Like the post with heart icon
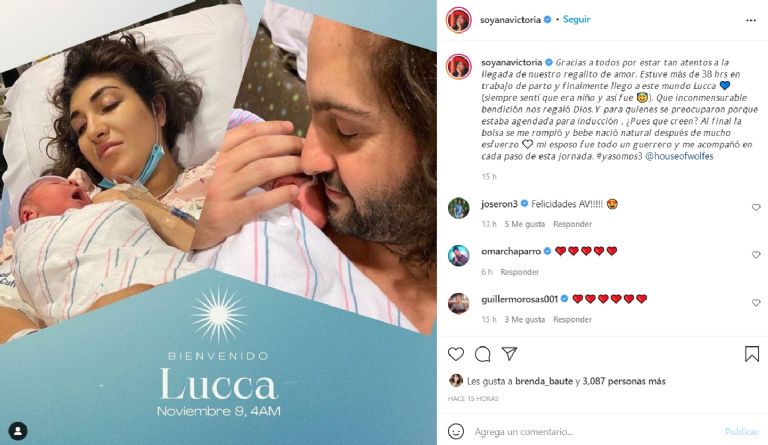This screenshot has height=445, width=768. point(456,354)
